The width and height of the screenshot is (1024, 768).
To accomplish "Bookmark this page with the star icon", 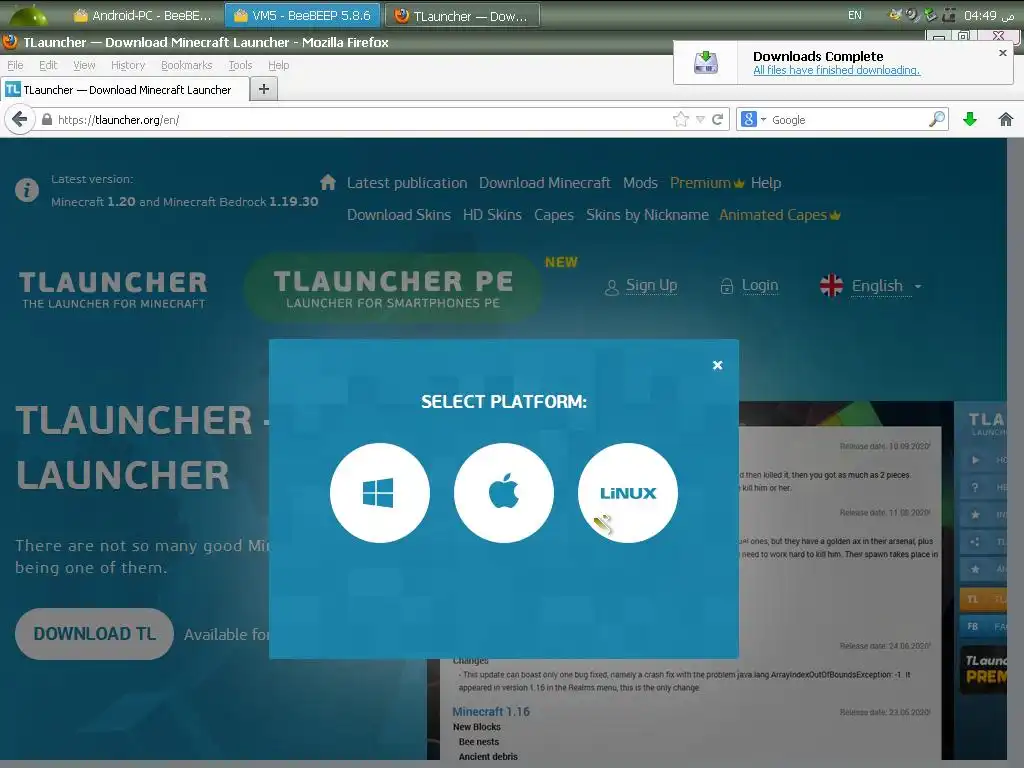I will coord(680,120).
